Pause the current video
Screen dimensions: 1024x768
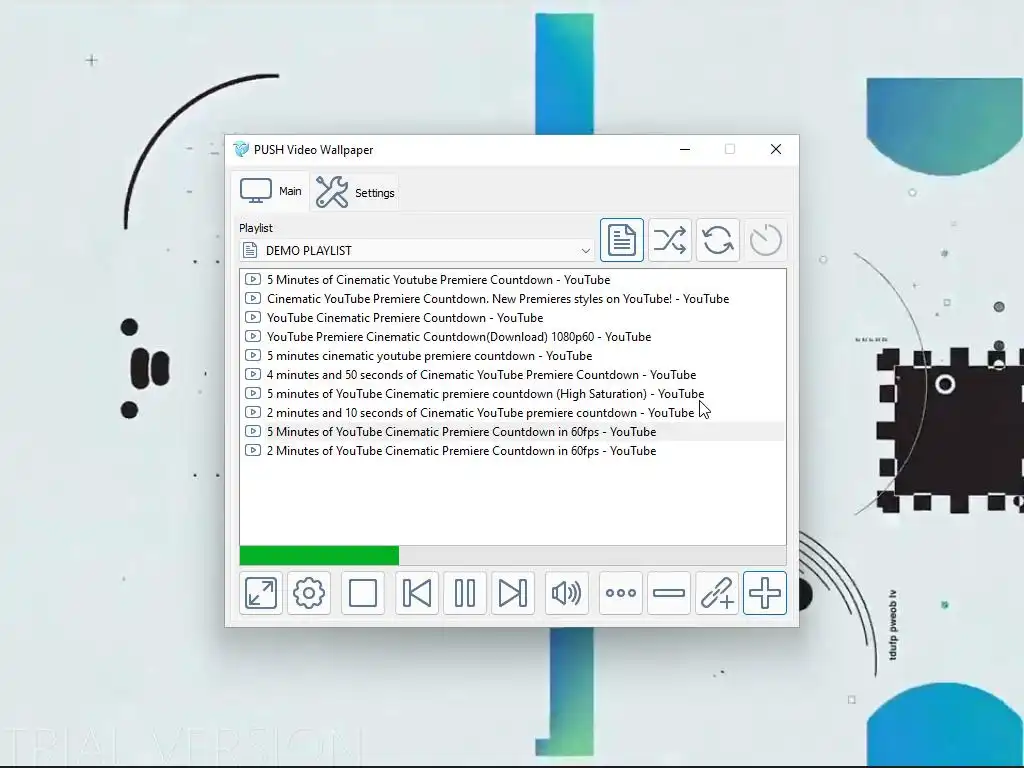click(x=465, y=593)
